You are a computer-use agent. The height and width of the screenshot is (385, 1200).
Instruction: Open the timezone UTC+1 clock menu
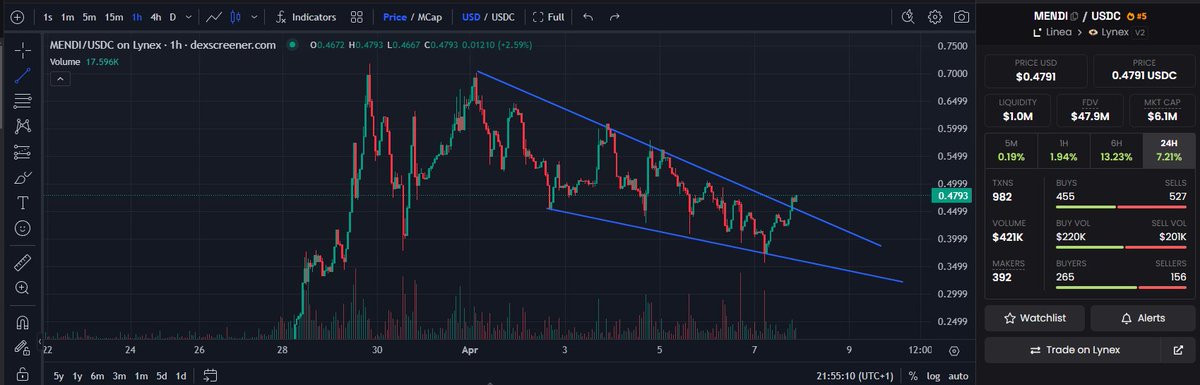pyautogui.click(x=854, y=375)
